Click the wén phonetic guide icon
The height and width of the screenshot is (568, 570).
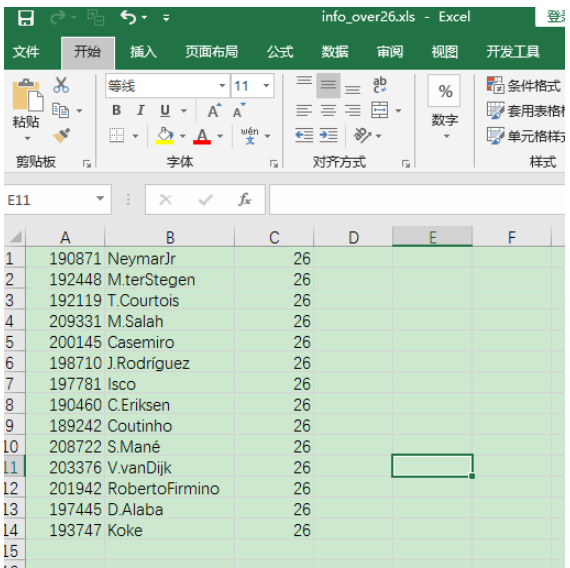coord(250,135)
